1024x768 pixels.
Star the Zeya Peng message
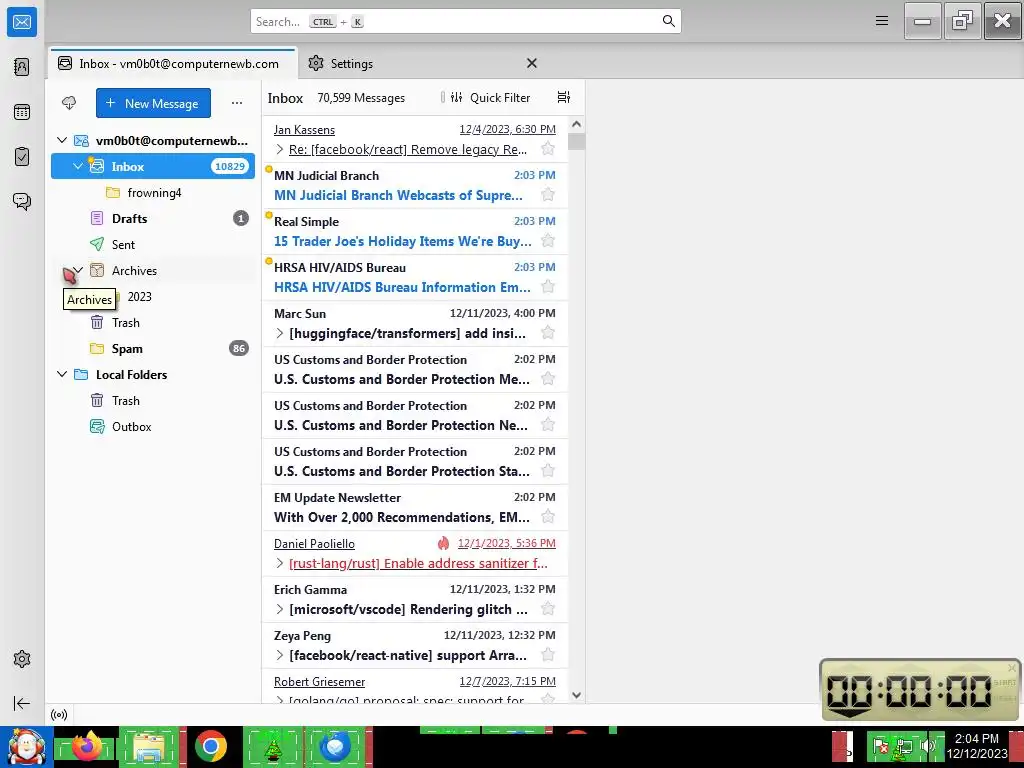[x=548, y=655]
